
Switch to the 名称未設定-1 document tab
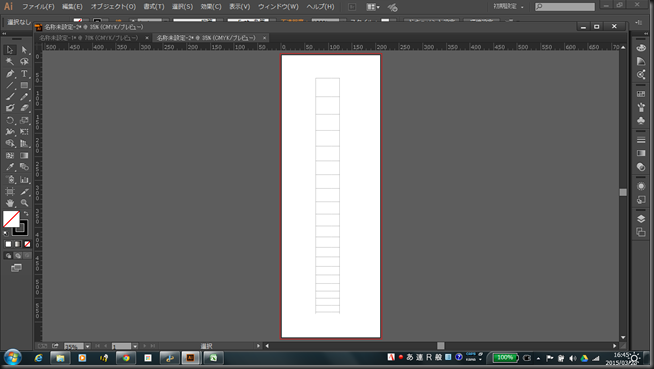coord(88,38)
